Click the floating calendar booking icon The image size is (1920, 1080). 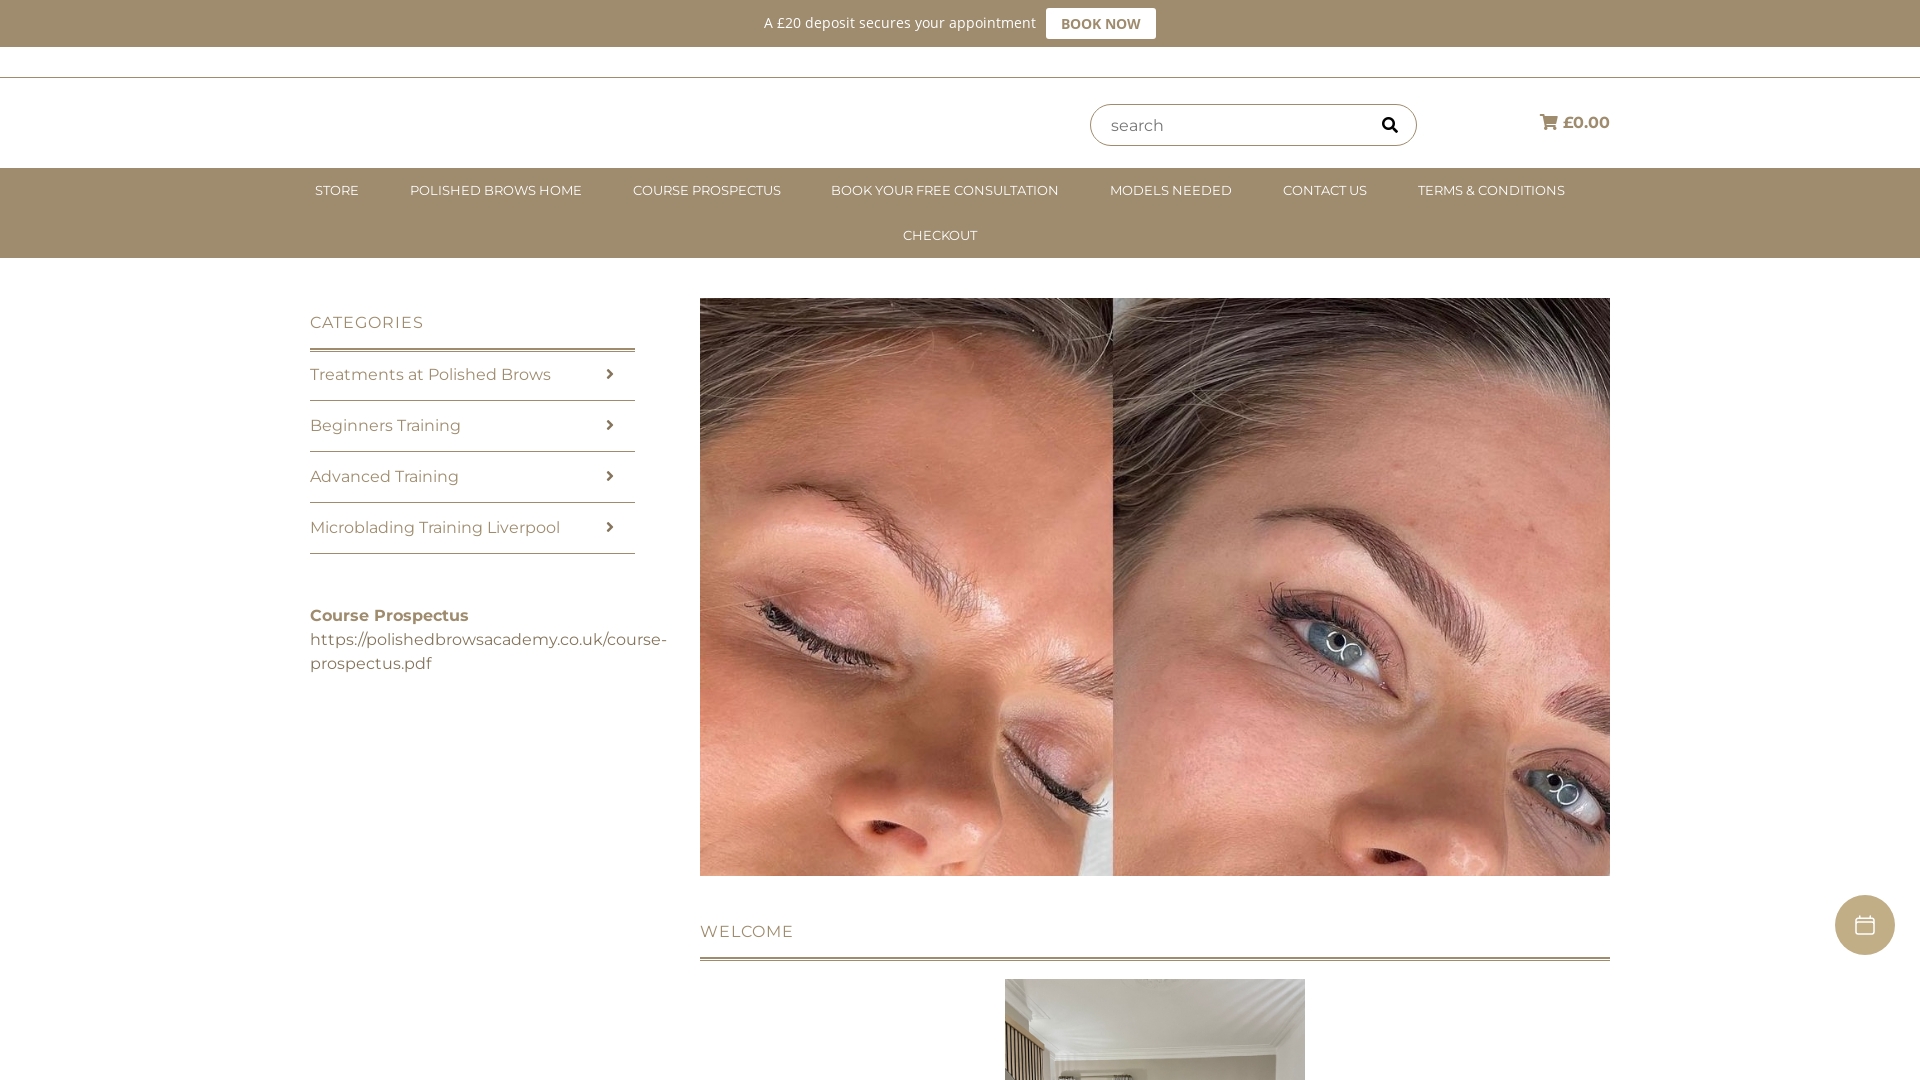pos(1864,925)
